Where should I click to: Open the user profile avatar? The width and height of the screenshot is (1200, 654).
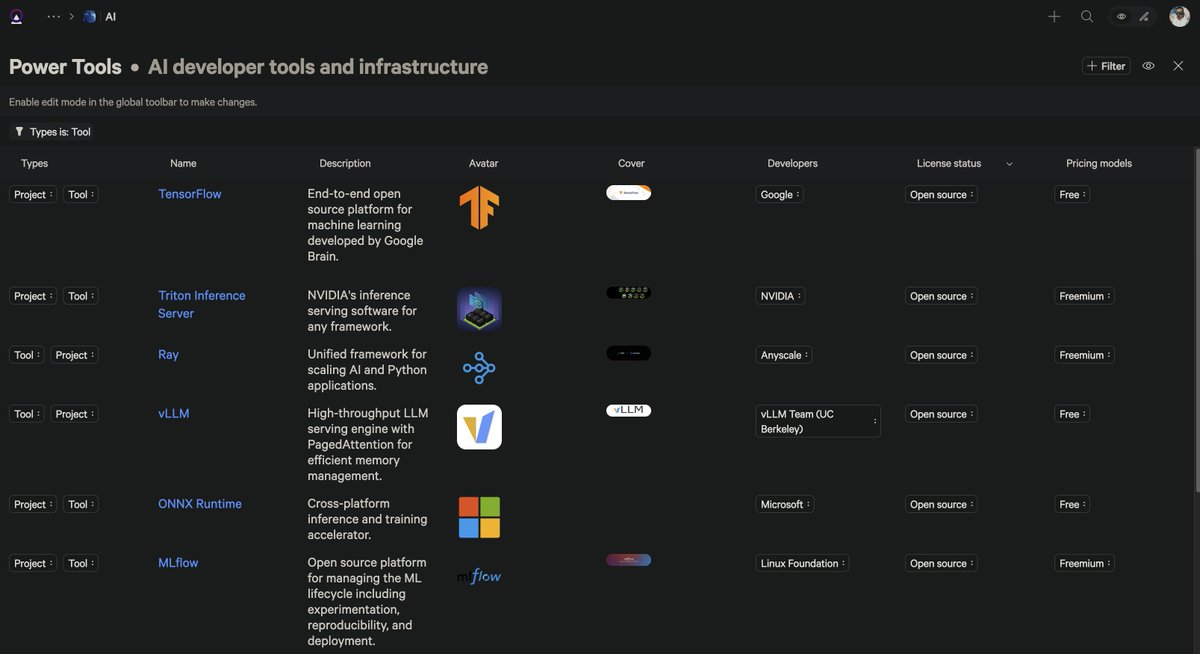point(1179,17)
